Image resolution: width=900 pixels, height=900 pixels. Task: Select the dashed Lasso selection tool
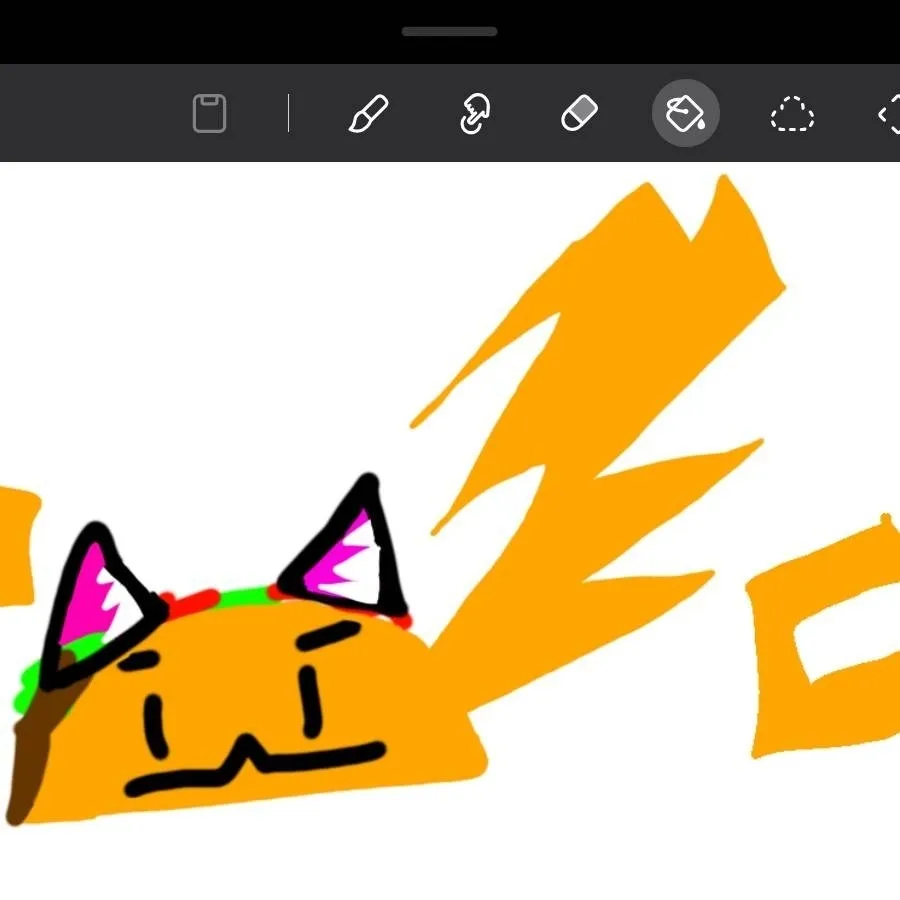(792, 114)
